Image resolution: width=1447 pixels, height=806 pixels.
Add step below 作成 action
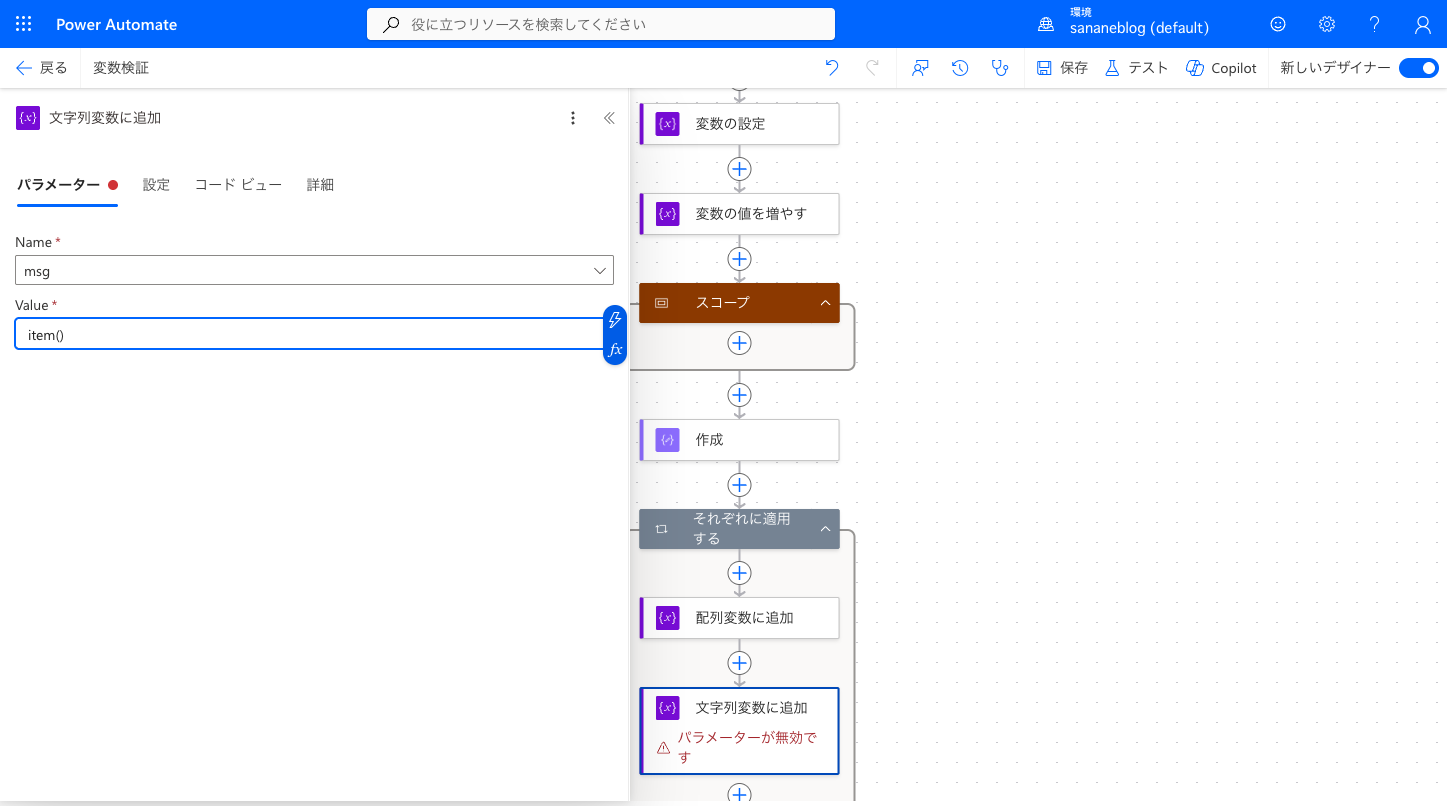click(739, 485)
